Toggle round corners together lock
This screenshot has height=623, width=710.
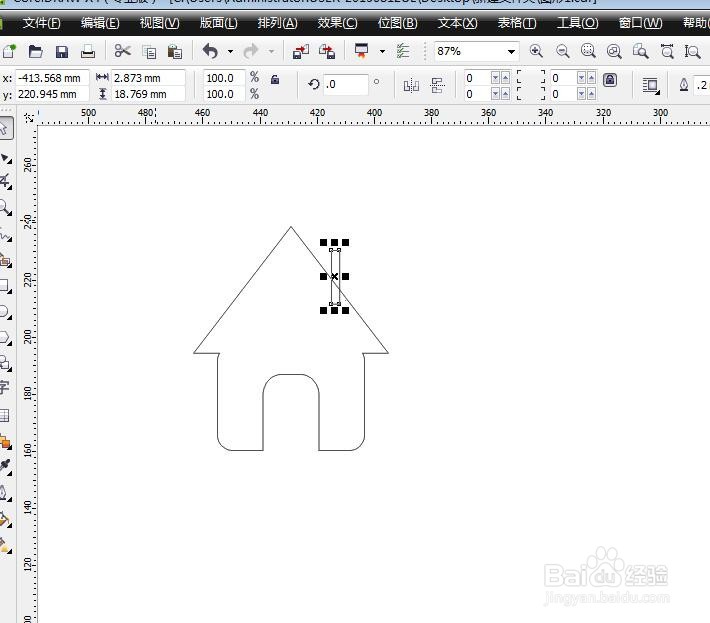click(x=610, y=81)
